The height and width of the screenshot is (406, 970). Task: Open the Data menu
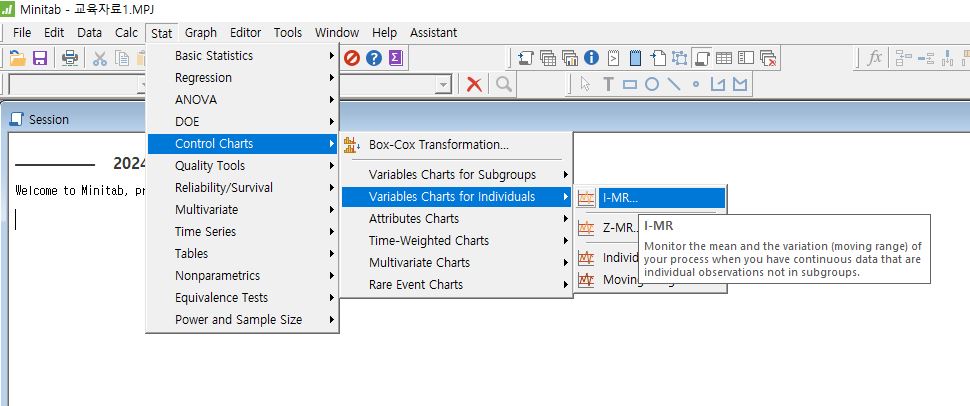point(89,32)
